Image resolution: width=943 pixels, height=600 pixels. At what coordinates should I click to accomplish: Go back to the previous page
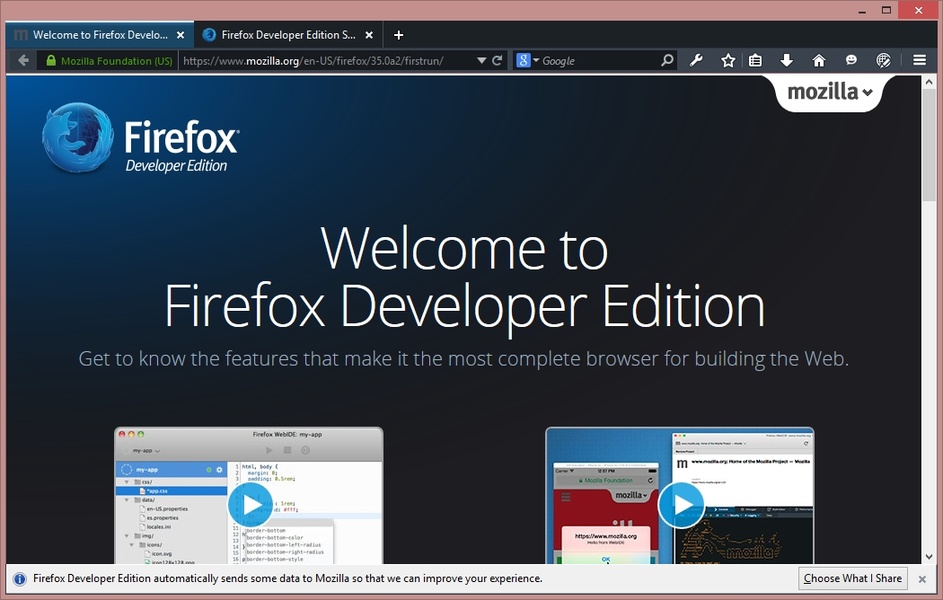point(23,60)
